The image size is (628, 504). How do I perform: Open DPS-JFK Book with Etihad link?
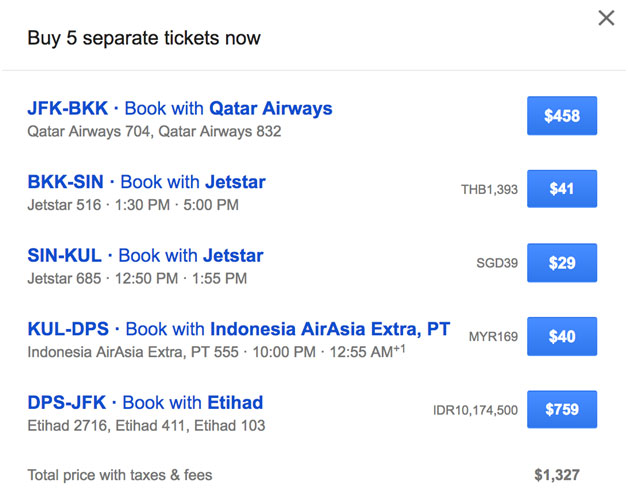[x=145, y=403]
